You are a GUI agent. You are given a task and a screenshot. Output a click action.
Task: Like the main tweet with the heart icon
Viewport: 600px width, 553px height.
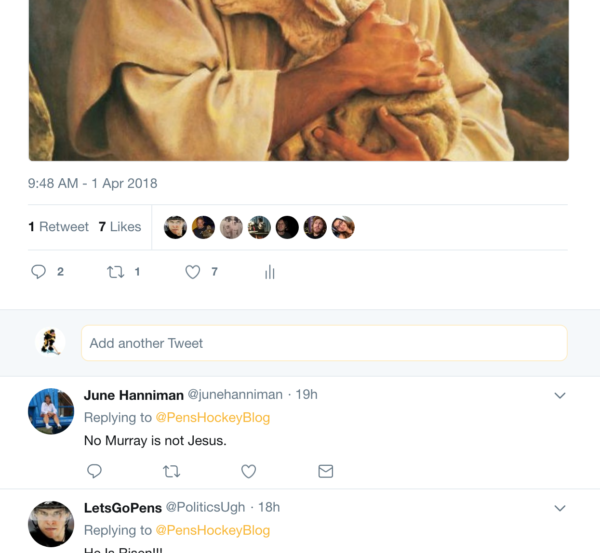click(193, 271)
